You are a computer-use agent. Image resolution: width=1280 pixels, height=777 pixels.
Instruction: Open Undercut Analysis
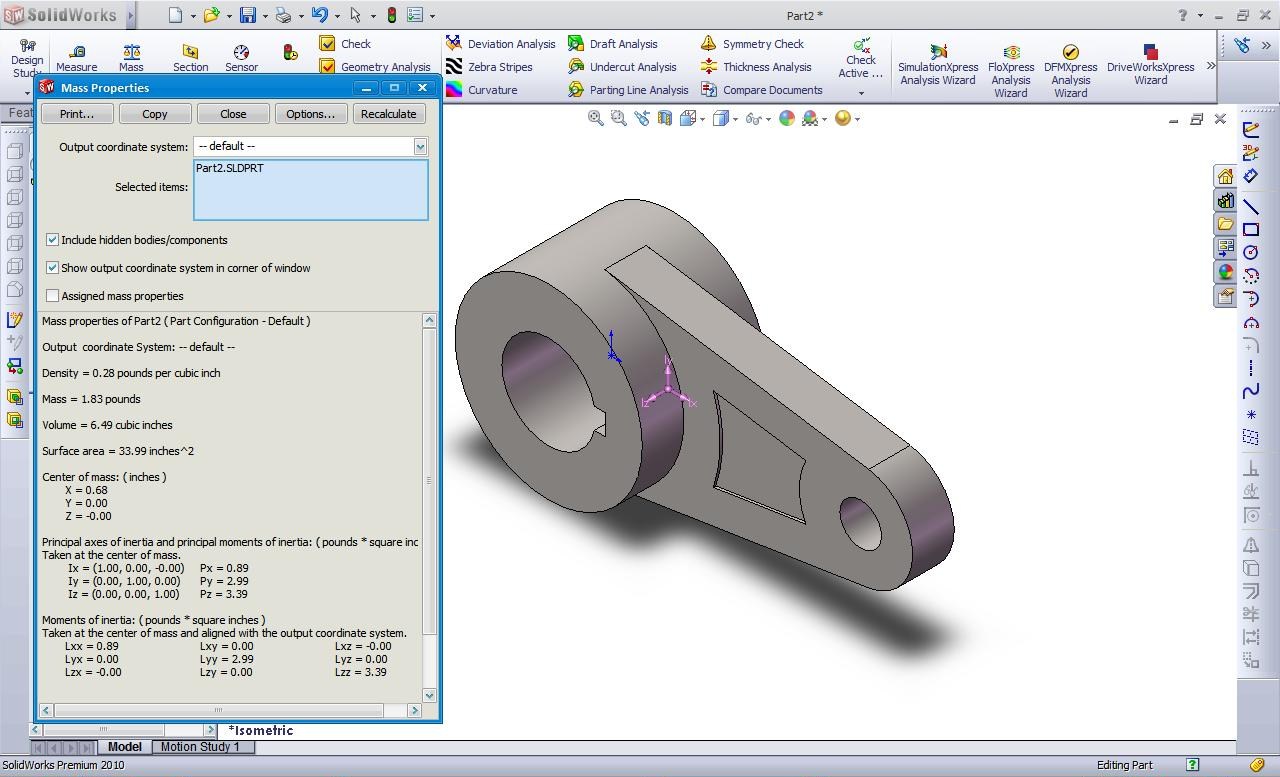click(622, 67)
